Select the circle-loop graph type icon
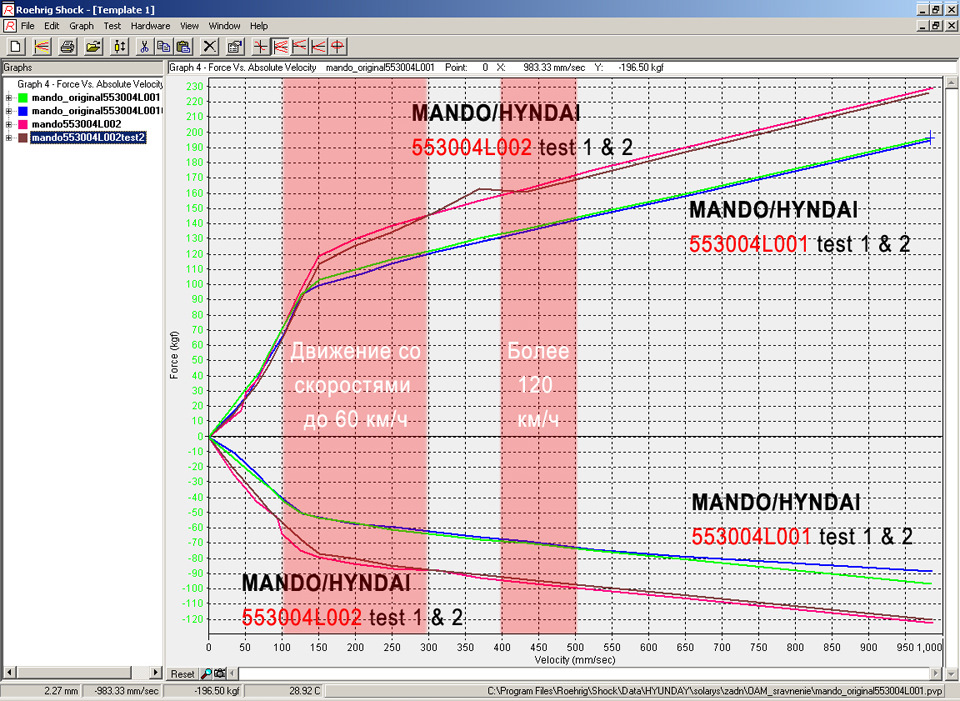 338,47
